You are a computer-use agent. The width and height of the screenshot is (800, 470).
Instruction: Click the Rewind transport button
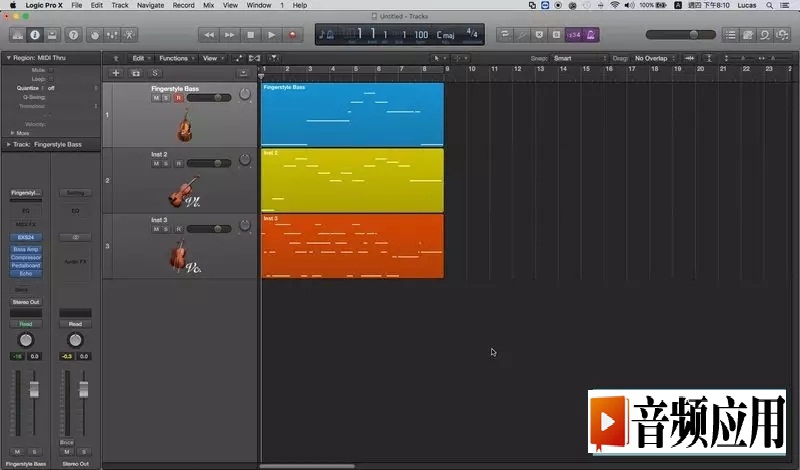click(x=209, y=35)
